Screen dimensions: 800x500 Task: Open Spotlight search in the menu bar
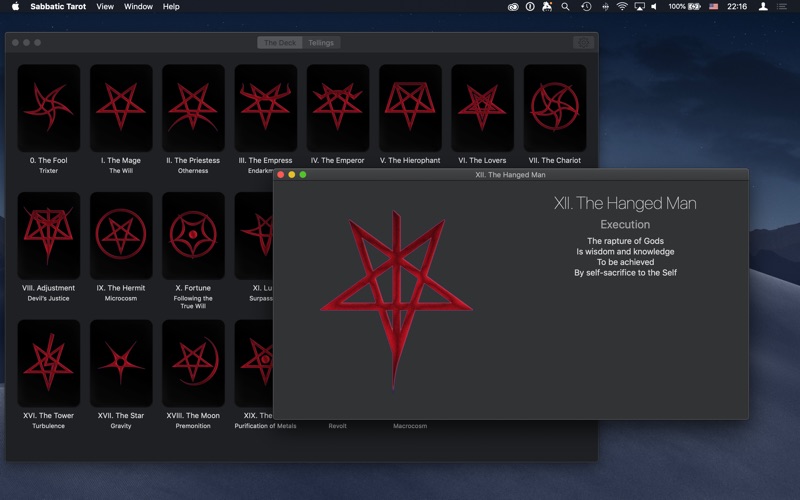click(565, 7)
